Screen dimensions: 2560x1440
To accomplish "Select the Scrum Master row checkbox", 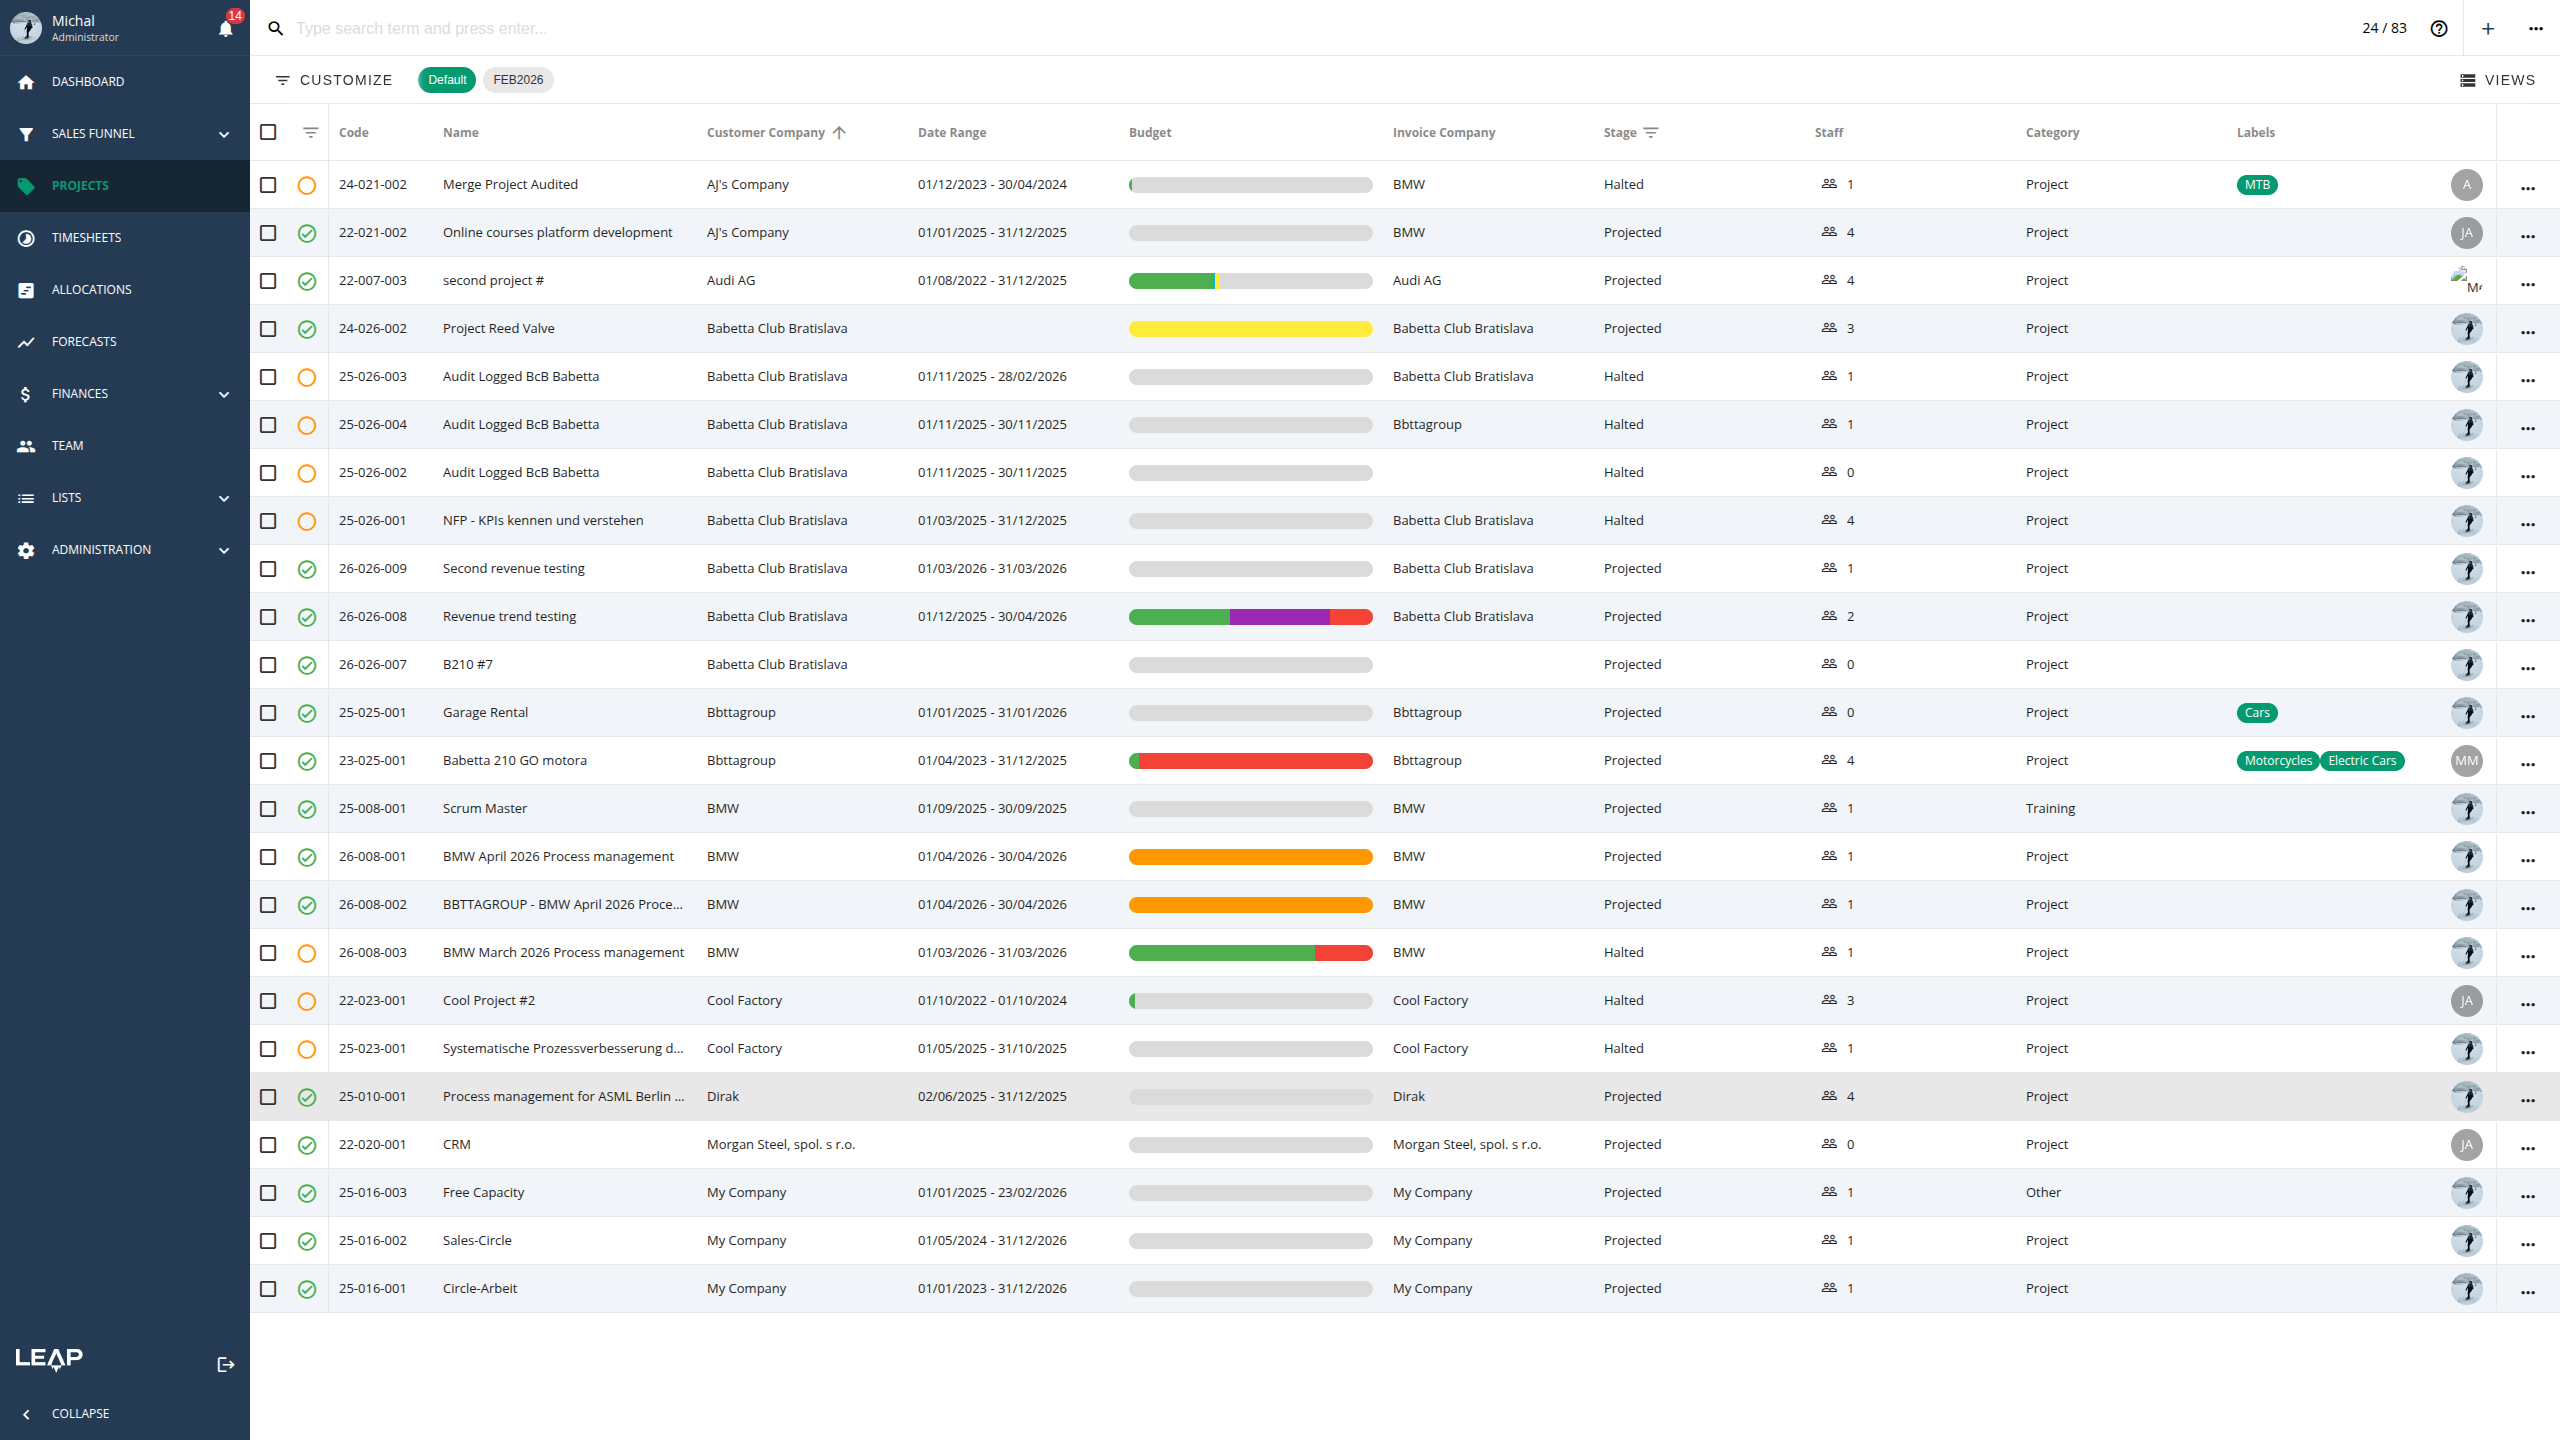I will [268, 808].
